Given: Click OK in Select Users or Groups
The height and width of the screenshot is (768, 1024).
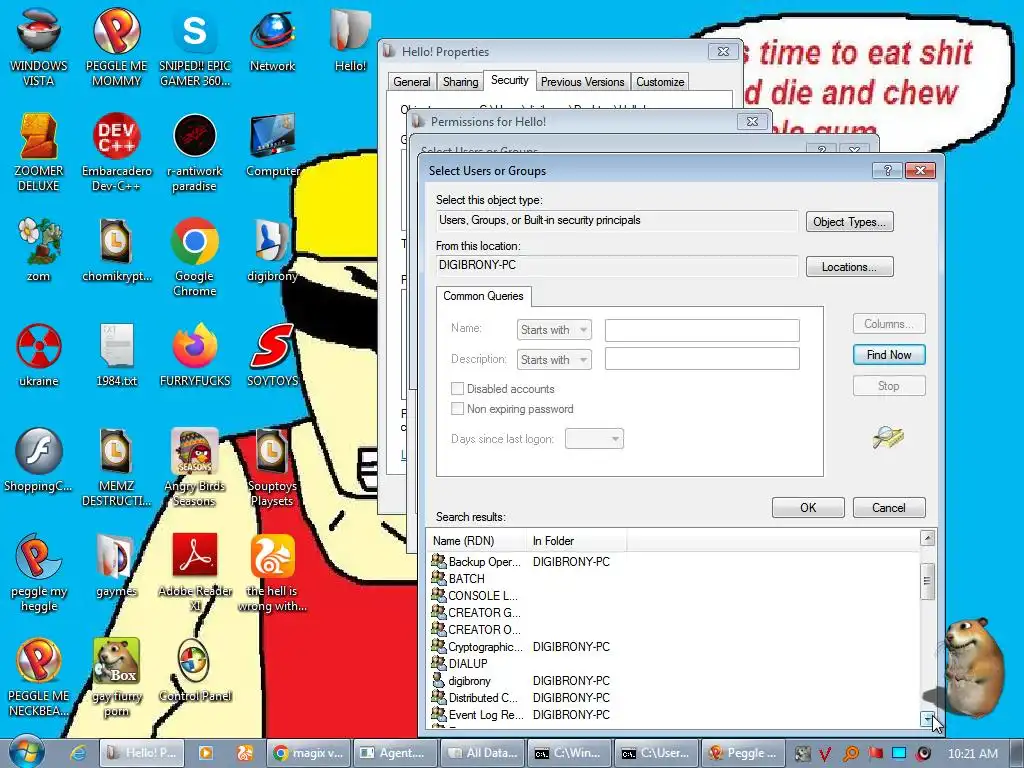Looking at the screenshot, I should pyautogui.click(x=808, y=507).
